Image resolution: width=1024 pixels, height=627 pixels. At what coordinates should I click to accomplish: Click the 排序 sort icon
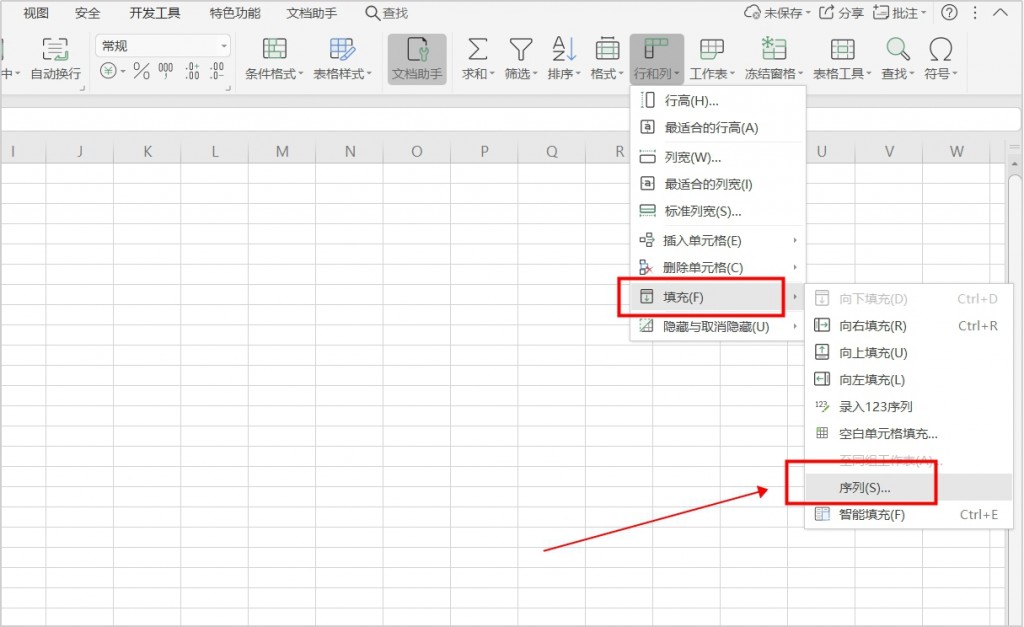point(564,49)
